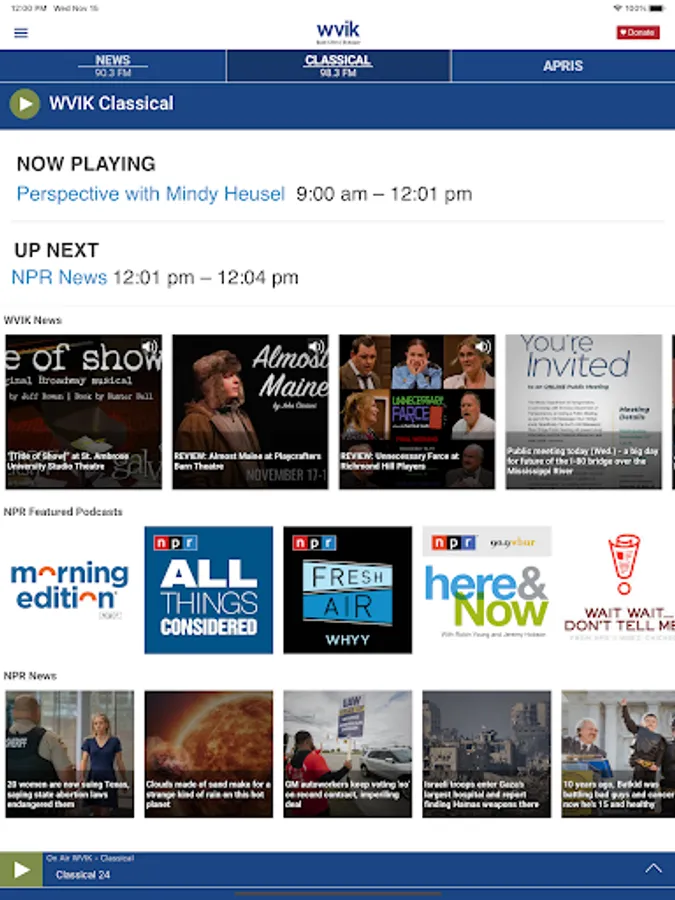Screen dimensions: 675x900
Task: Switch to the APRIS tab
Action: [x=563, y=66]
